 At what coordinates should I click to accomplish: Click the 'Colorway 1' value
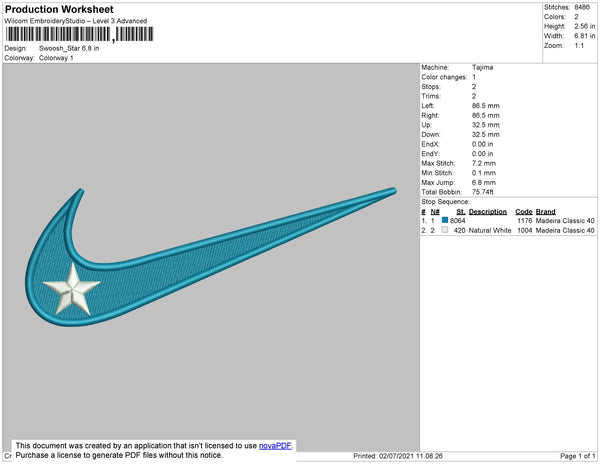tap(56, 58)
